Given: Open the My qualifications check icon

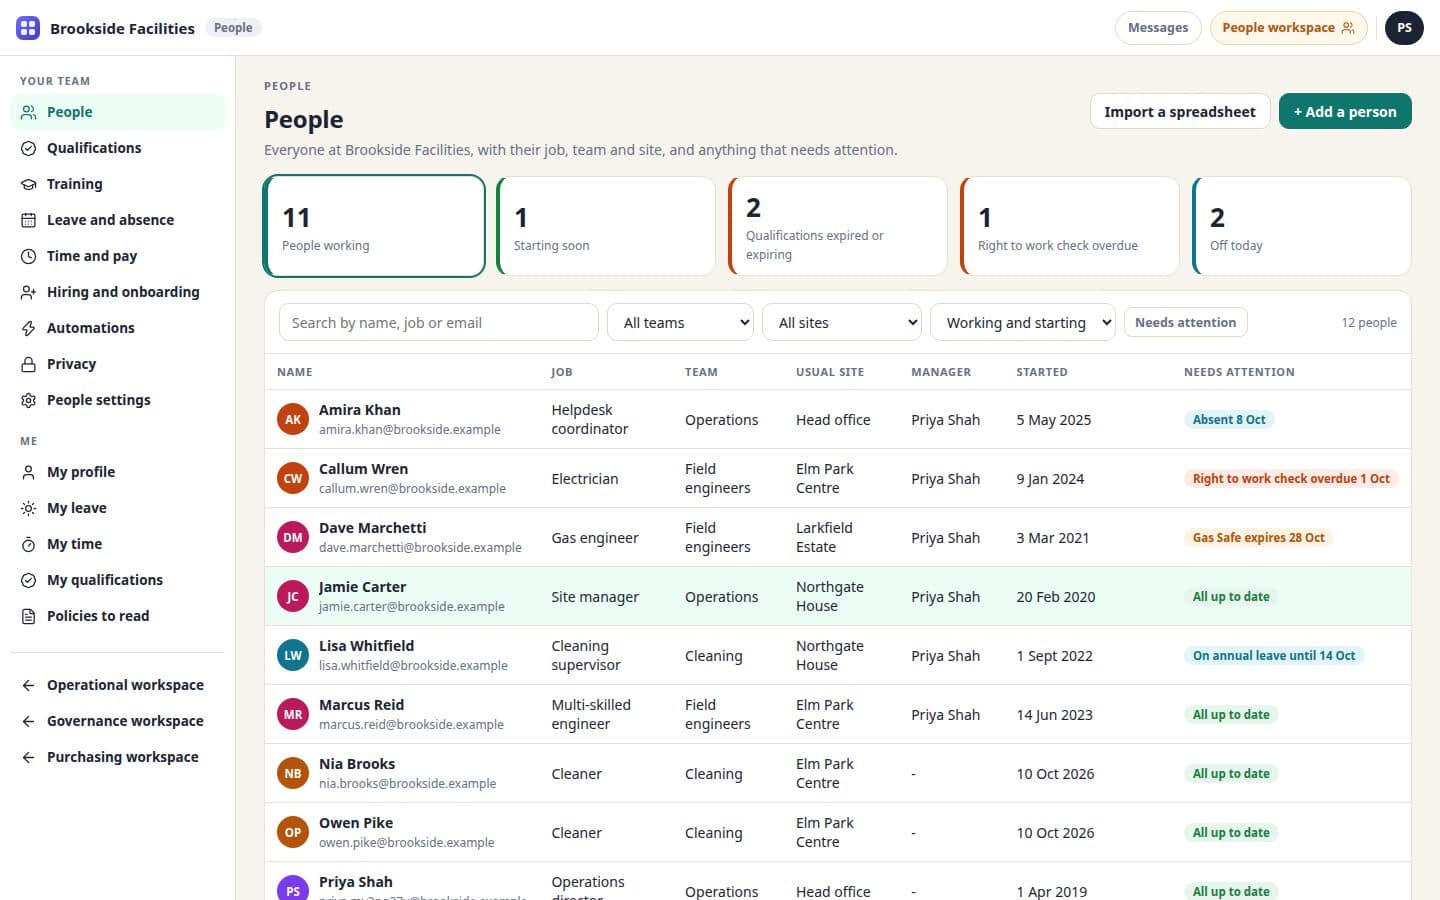Looking at the screenshot, I should coord(29,580).
